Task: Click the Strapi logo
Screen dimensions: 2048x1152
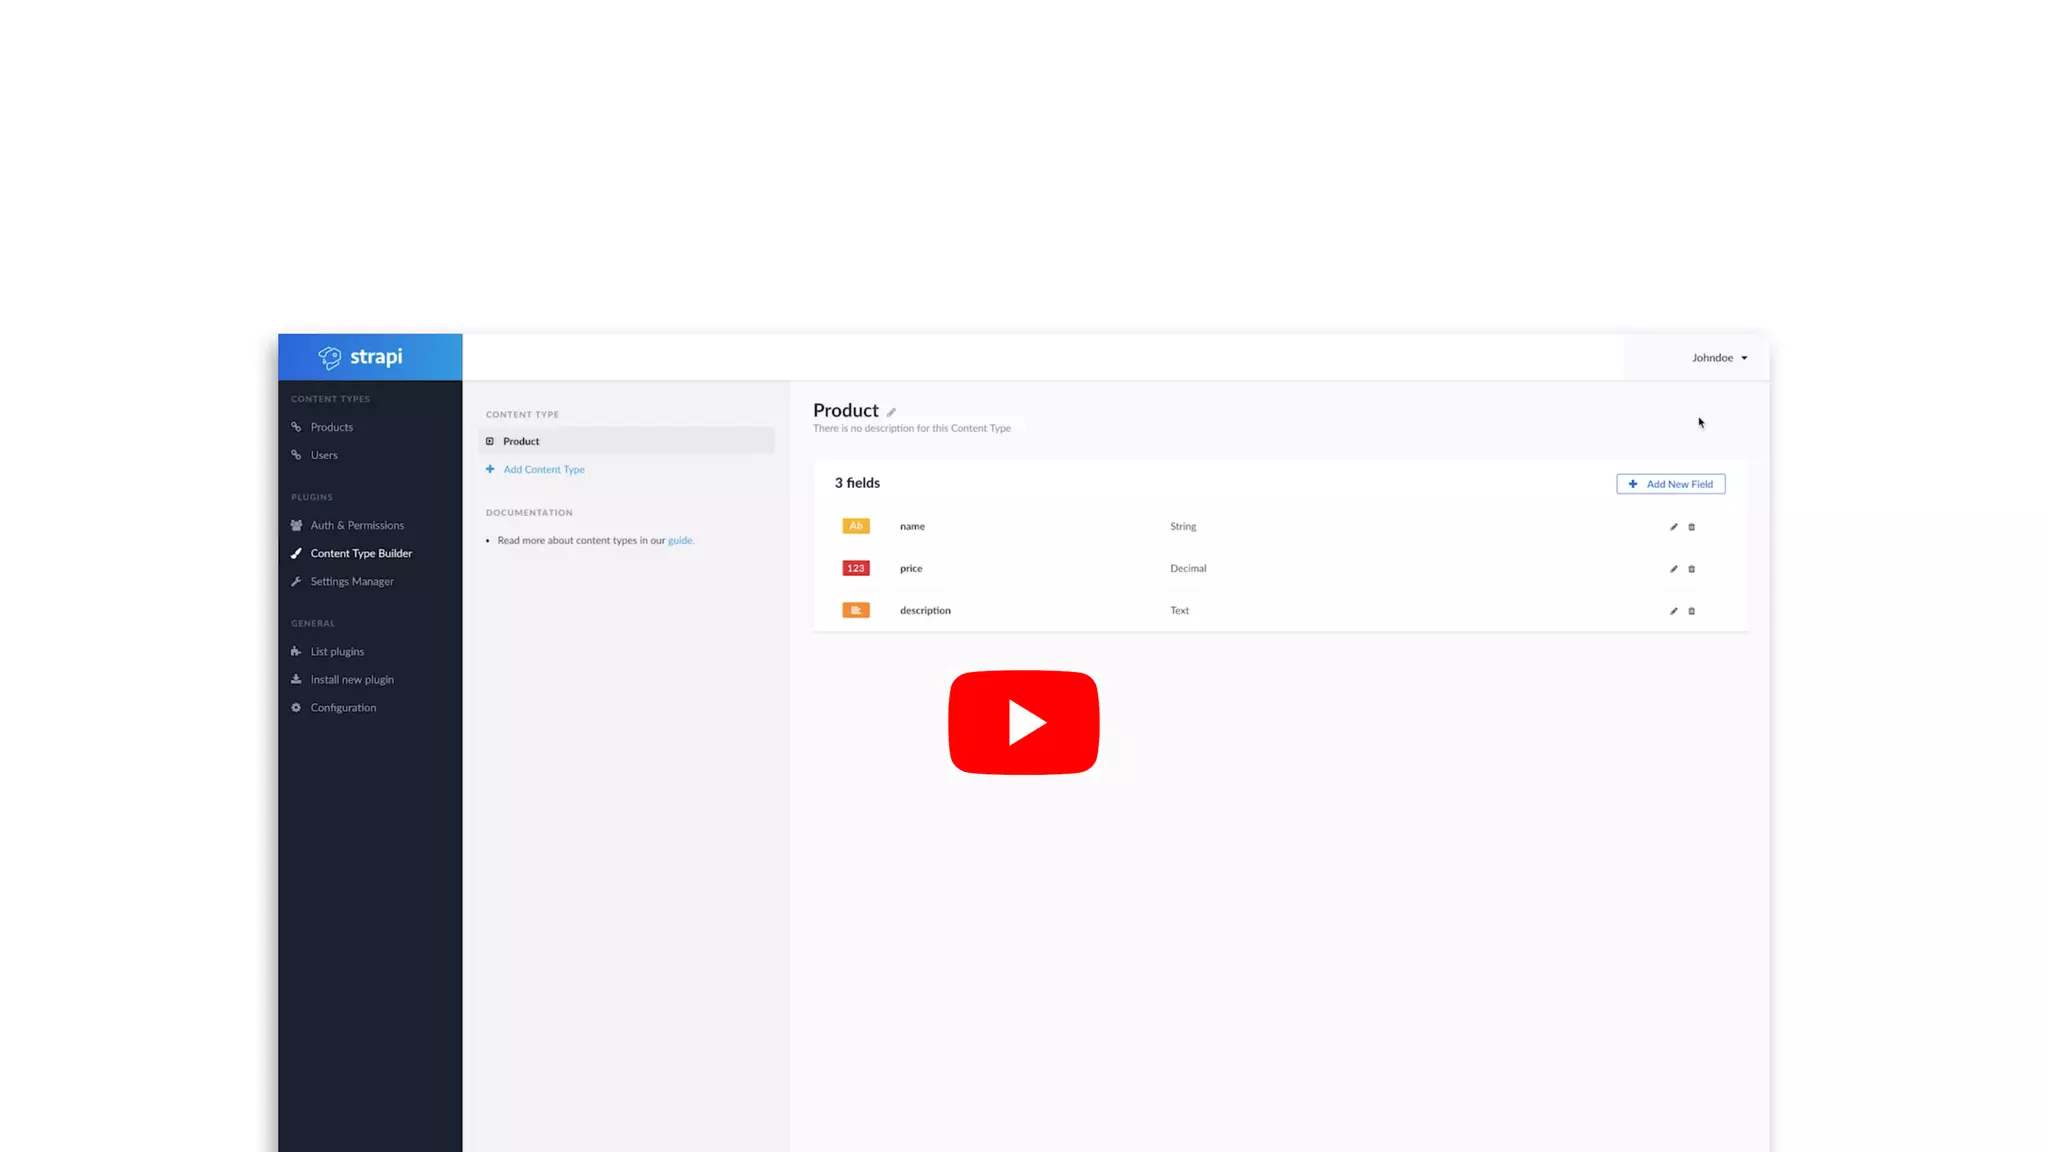Action: click(361, 357)
